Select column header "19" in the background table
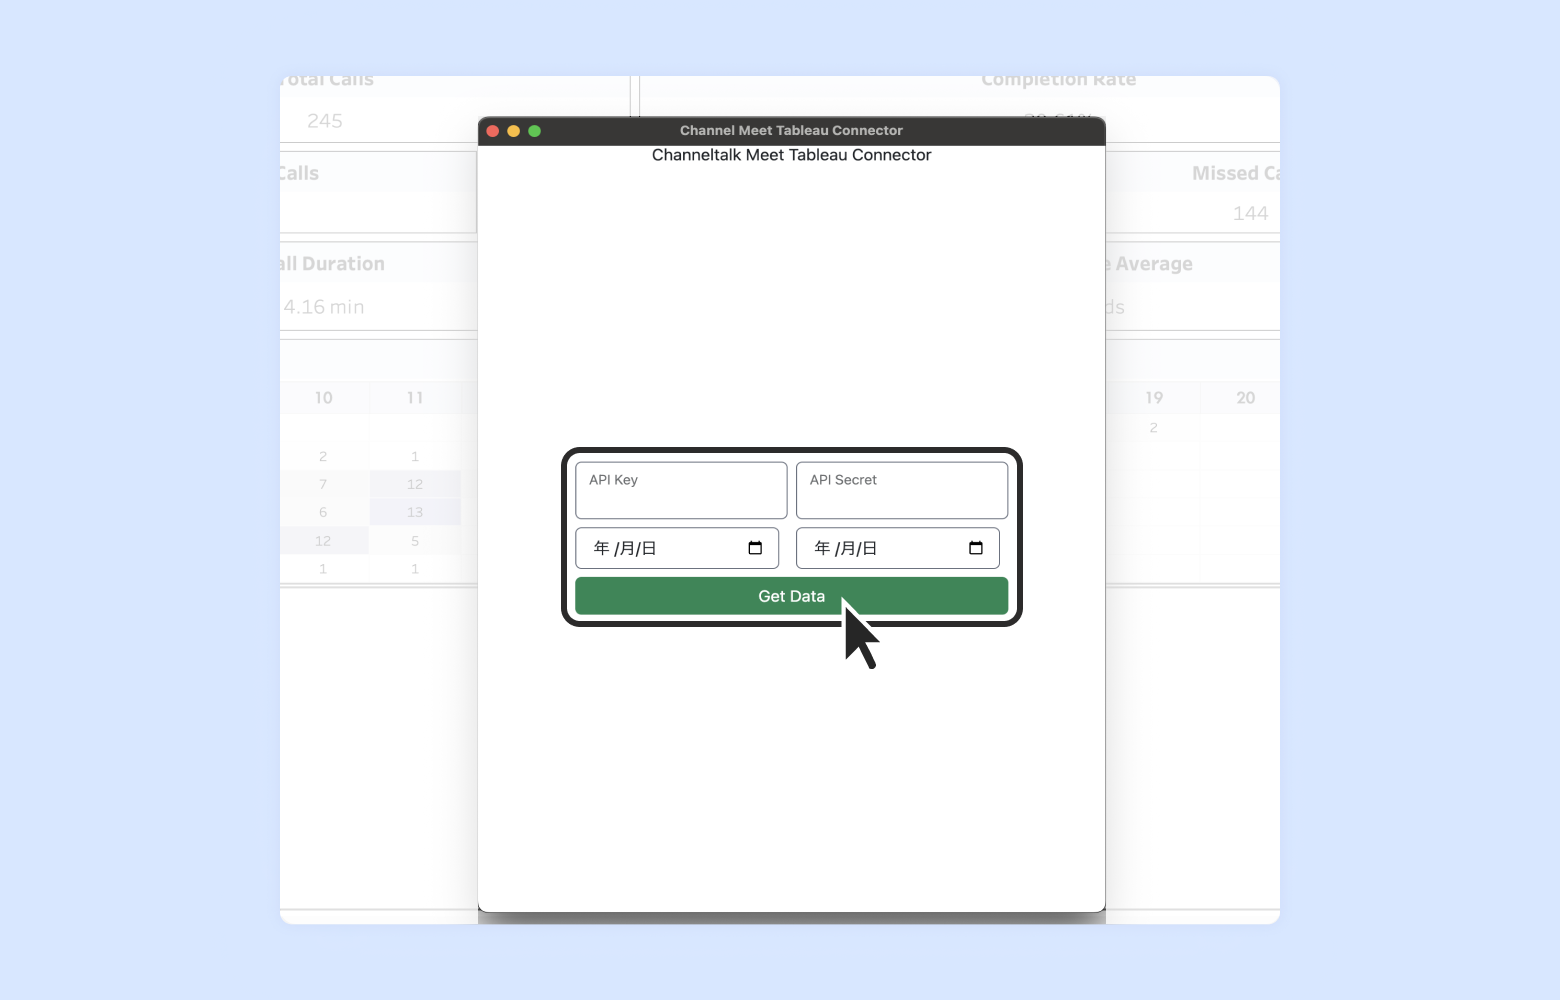Image resolution: width=1560 pixels, height=1000 pixels. [x=1154, y=398]
